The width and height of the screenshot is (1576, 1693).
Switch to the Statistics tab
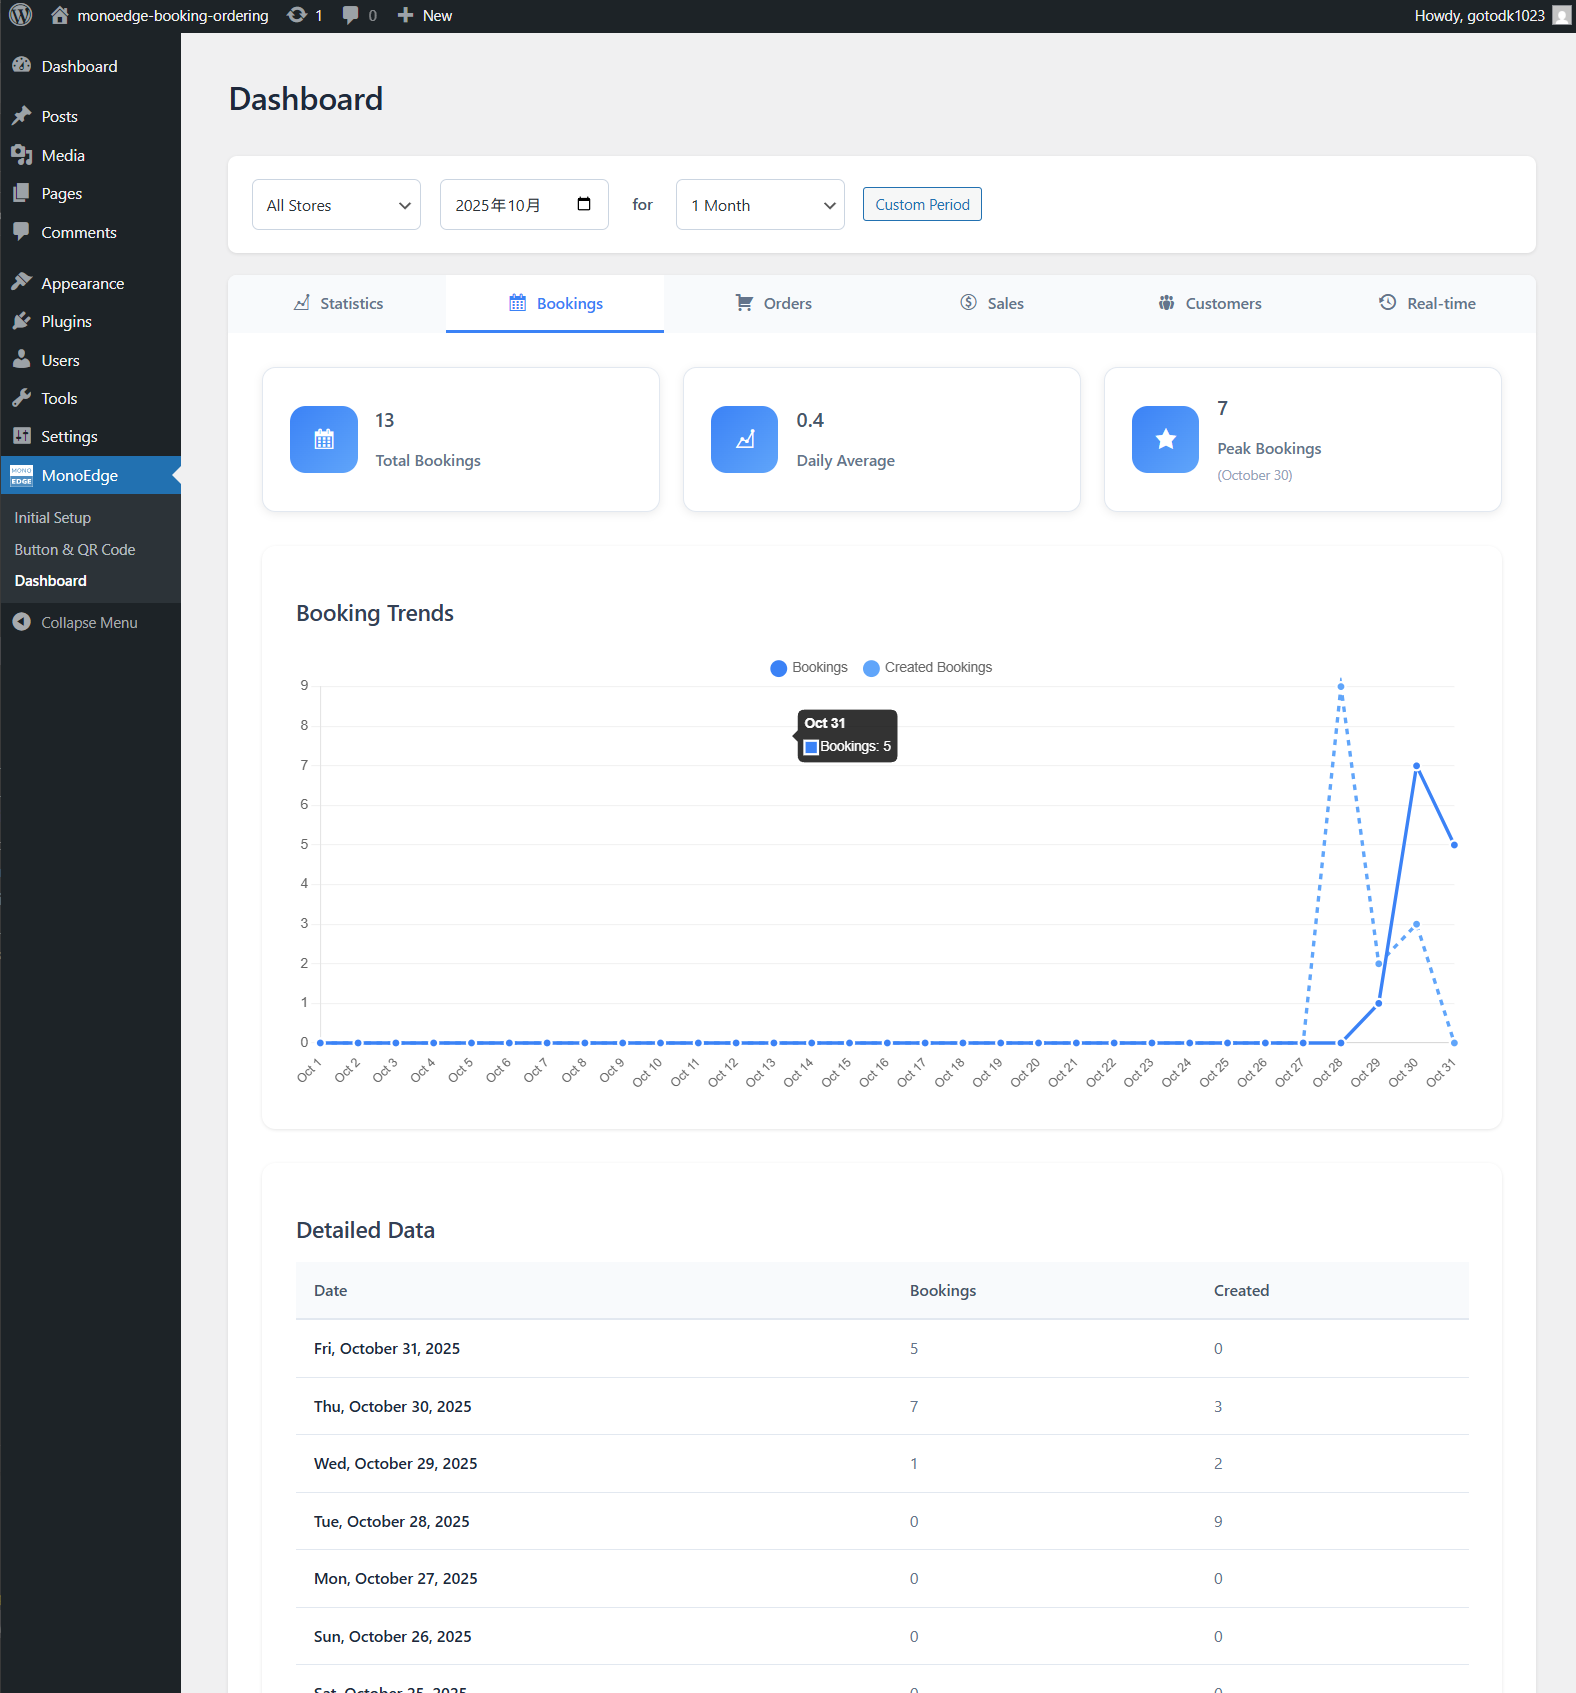(337, 303)
